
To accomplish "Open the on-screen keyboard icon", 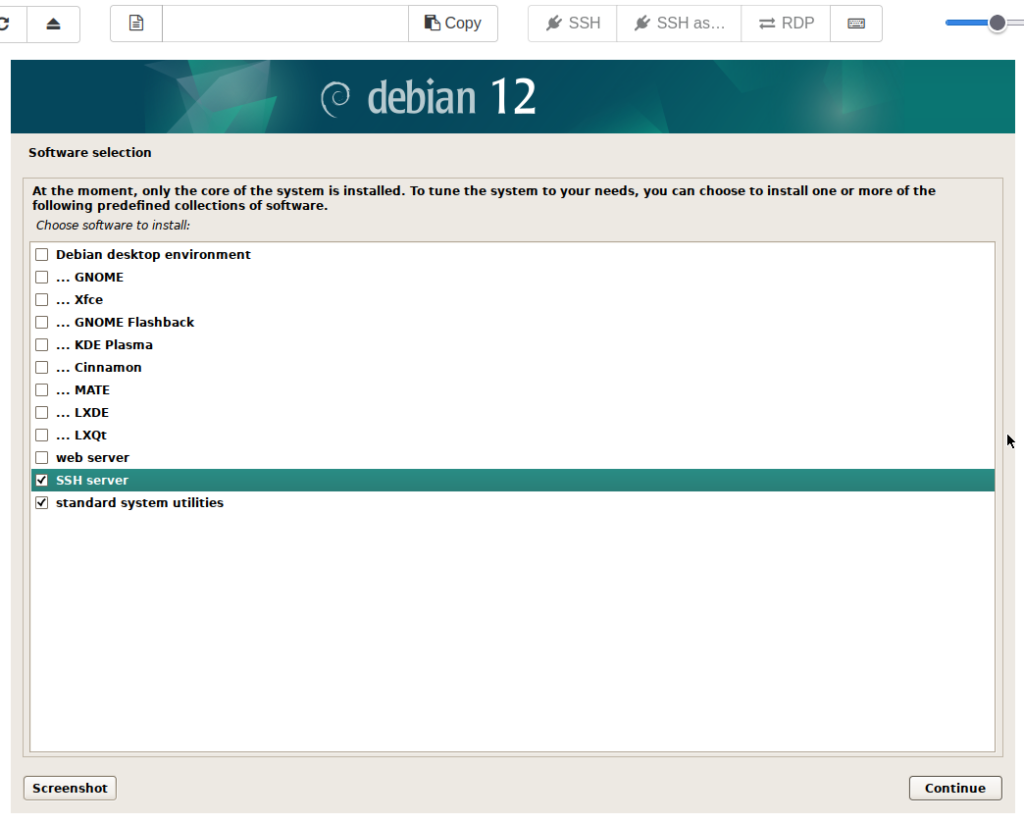I will point(856,23).
